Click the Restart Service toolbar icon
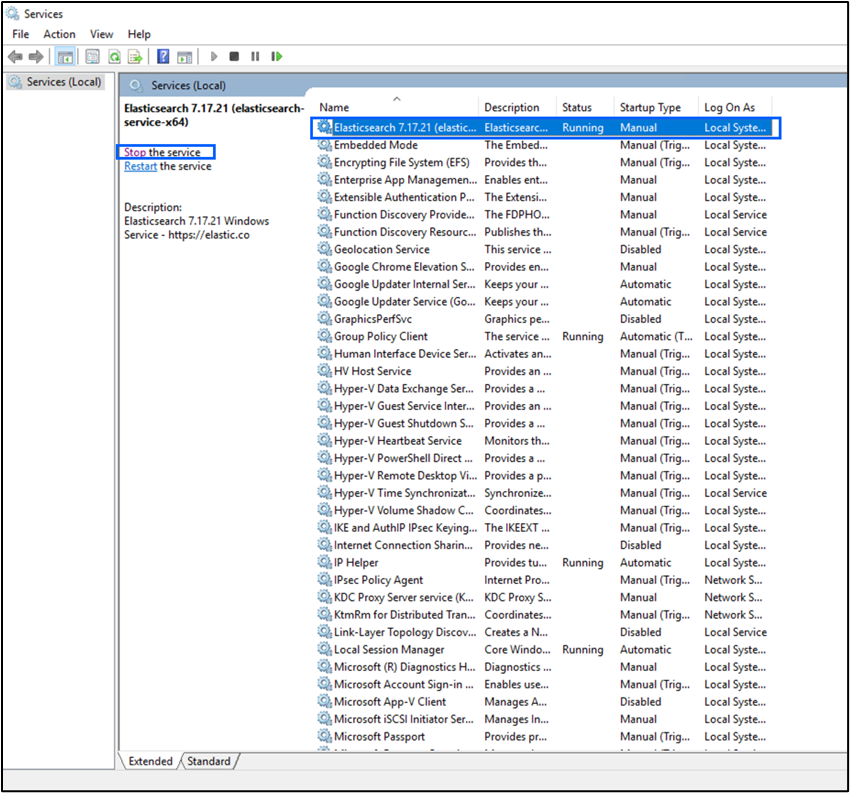 click(276, 56)
